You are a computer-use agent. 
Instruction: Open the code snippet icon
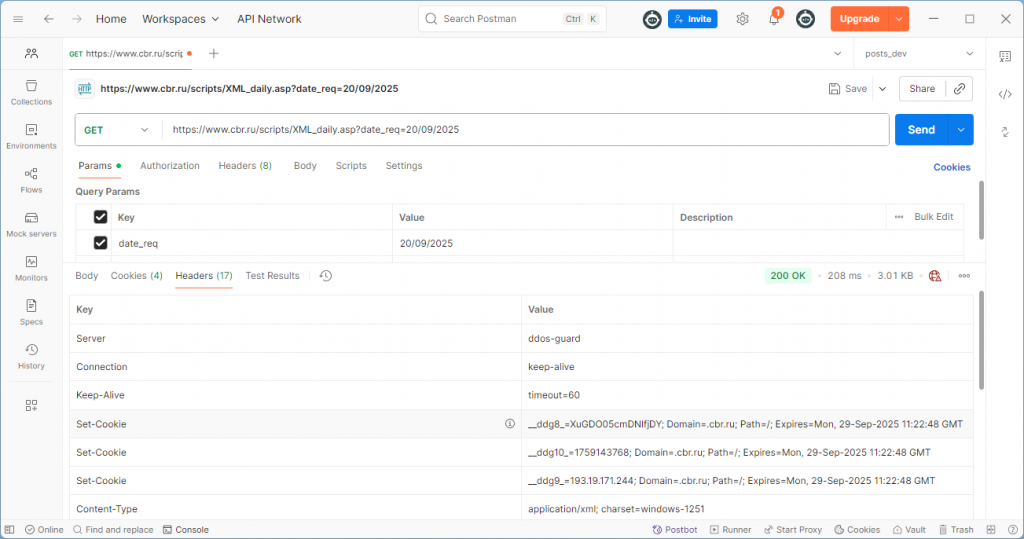pos(1005,95)
